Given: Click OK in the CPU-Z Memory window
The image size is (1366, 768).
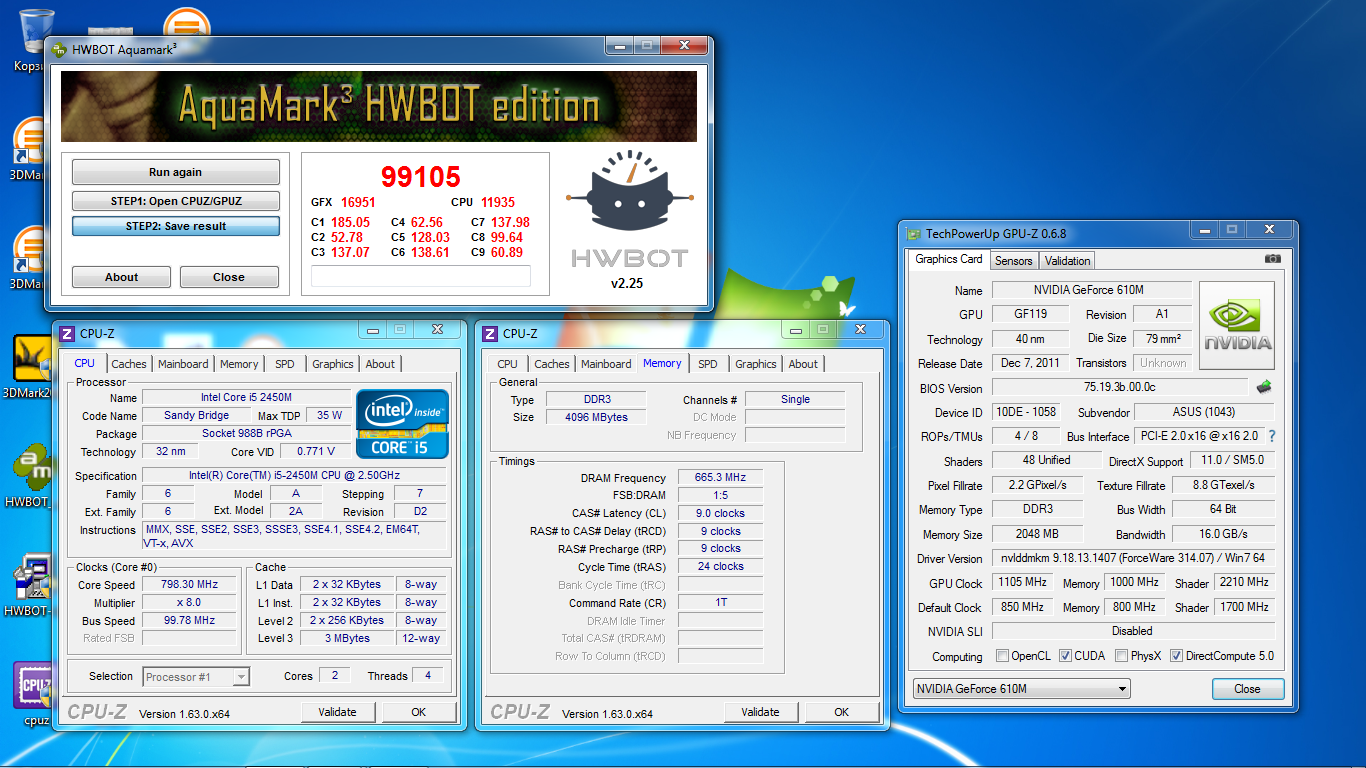Looking at the screenshot, I should (841, 712).
